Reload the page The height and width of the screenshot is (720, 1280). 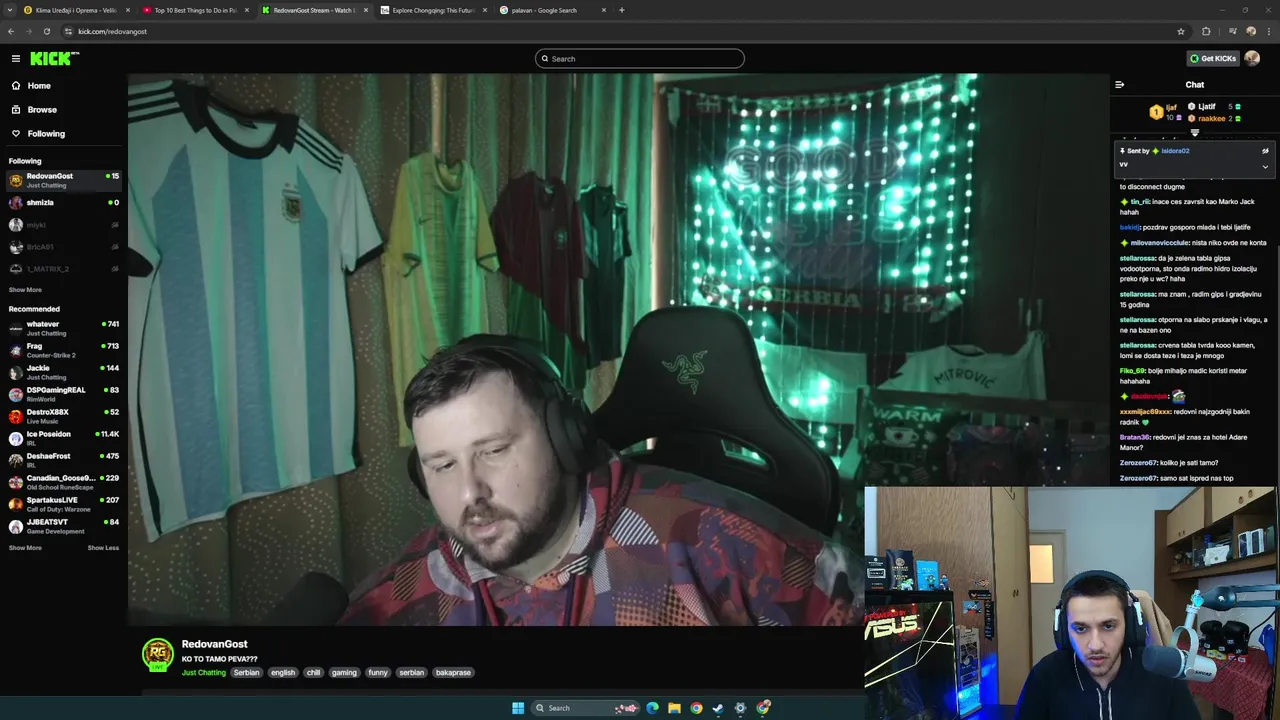(x=46, y=31)
